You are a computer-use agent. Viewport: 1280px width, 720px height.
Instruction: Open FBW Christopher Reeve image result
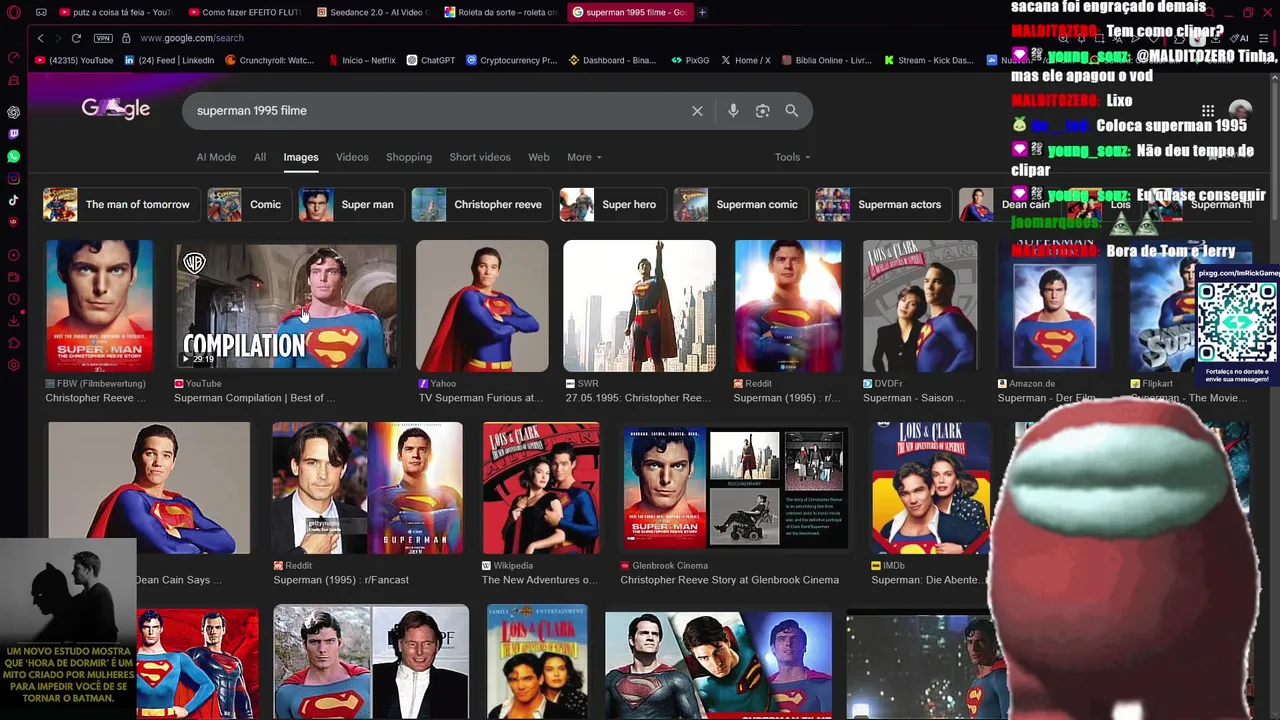tap(99, 306)
